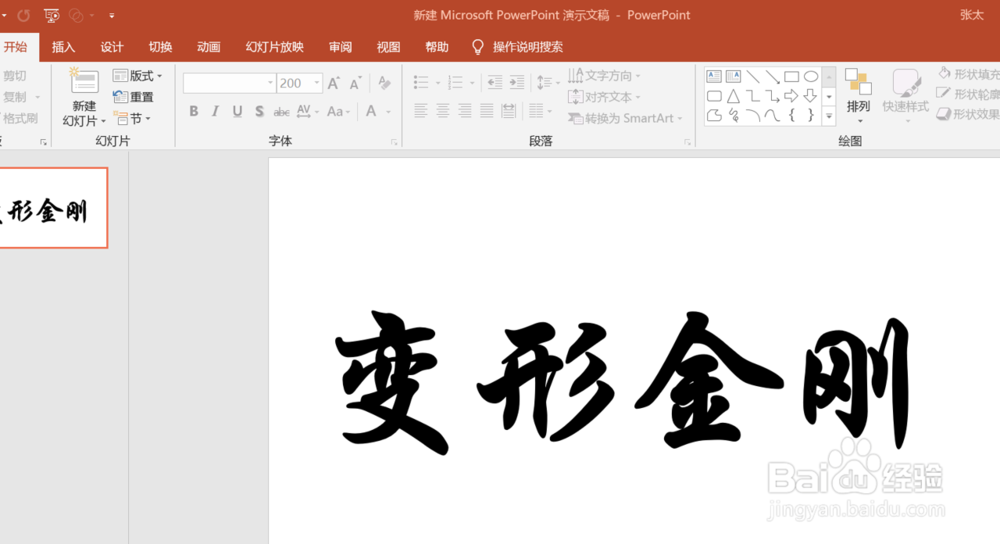1000x544 pixels.
Task: Expand the shapes gallery with the More arrow
Action: (829, 116)
